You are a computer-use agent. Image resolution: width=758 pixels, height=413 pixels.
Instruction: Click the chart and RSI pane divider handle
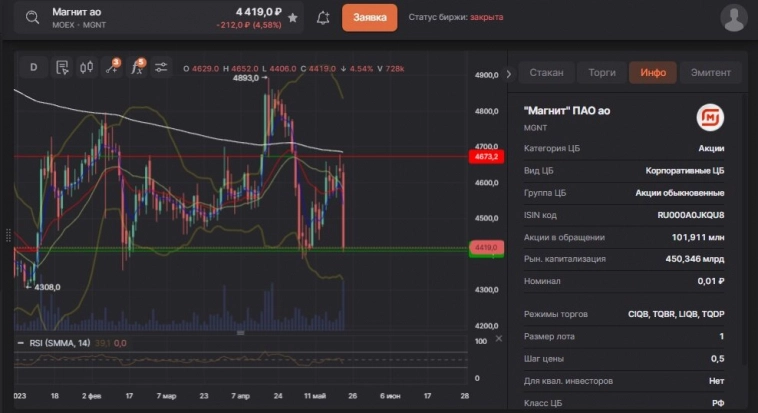click(x=240, y=333)
